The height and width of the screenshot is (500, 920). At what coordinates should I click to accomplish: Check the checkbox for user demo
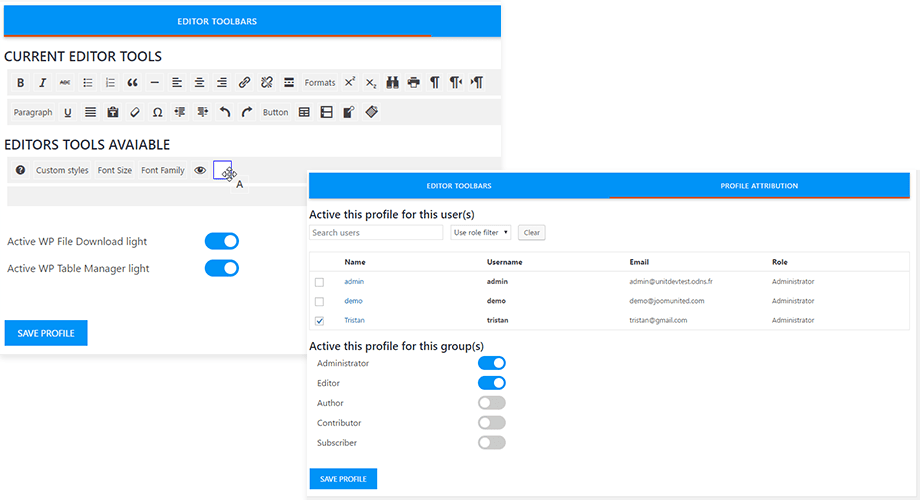[x=319, y=301]
